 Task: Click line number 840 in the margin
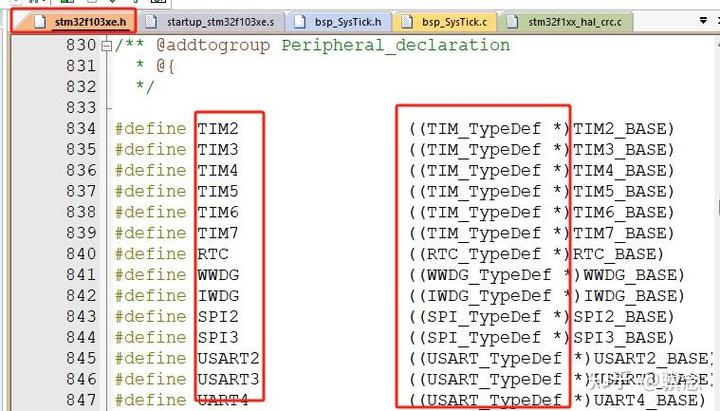click(81, 254)
